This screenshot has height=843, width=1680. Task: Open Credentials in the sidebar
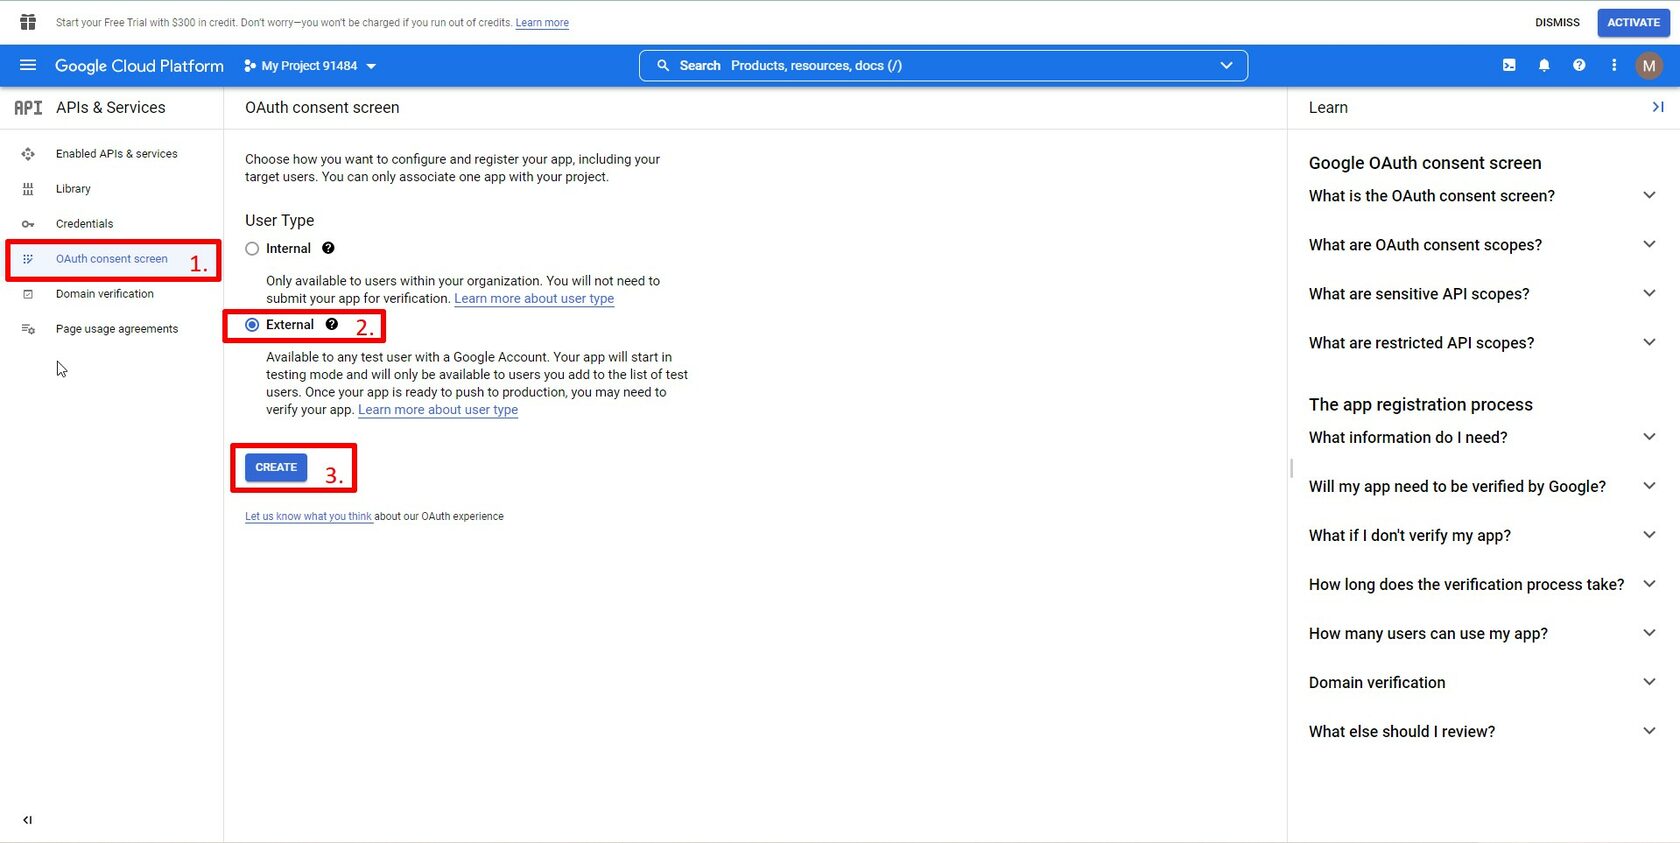(x=84, y=224)
